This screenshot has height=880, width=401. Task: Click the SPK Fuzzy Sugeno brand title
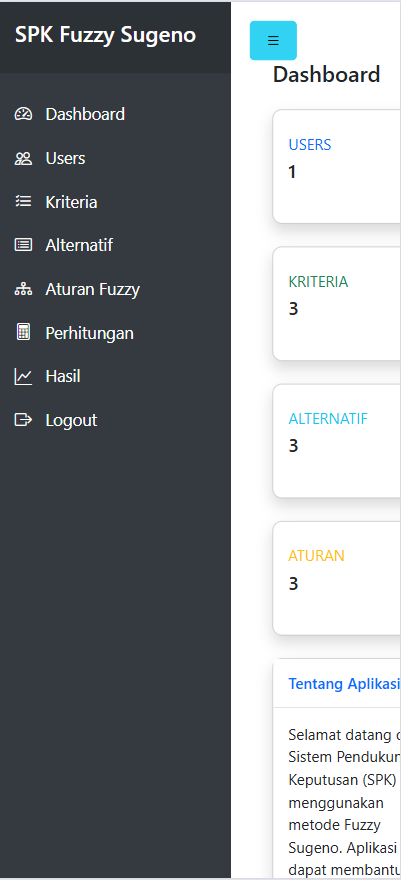coord(105,35)
